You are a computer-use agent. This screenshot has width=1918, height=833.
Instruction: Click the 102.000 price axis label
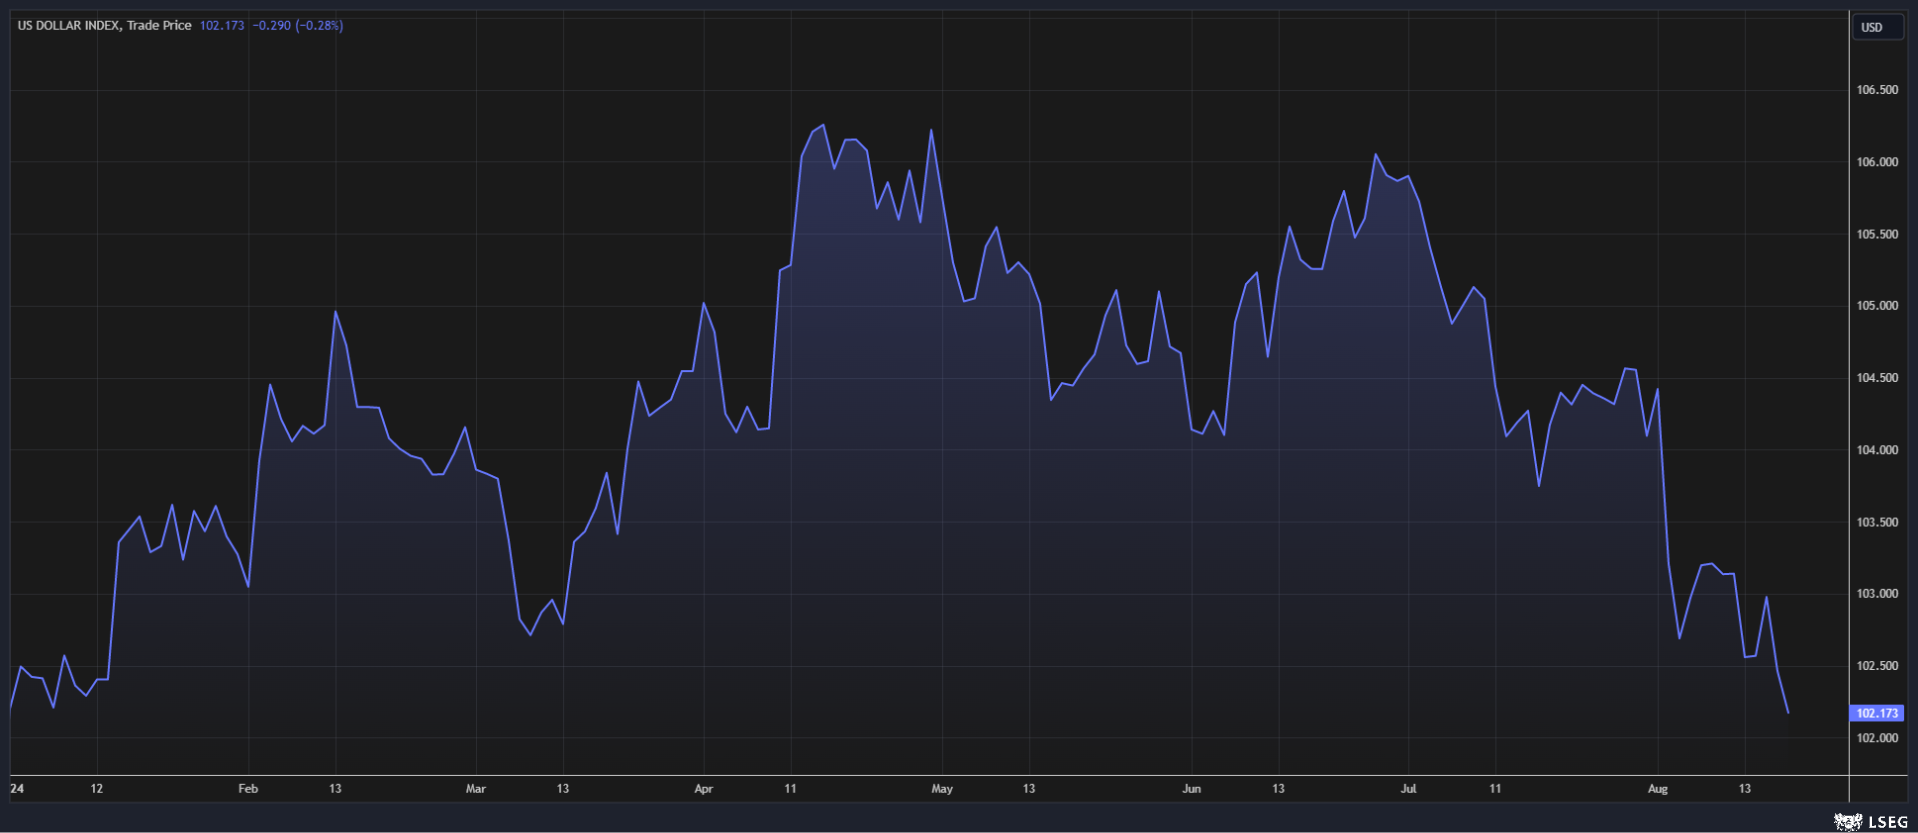point(1877,738)
